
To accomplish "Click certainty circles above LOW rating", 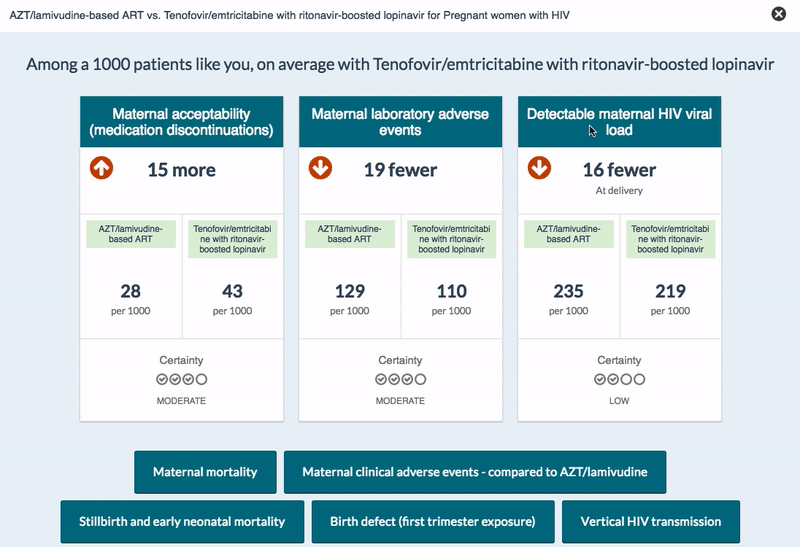I will pyautogui.click(x=619, y=379).
